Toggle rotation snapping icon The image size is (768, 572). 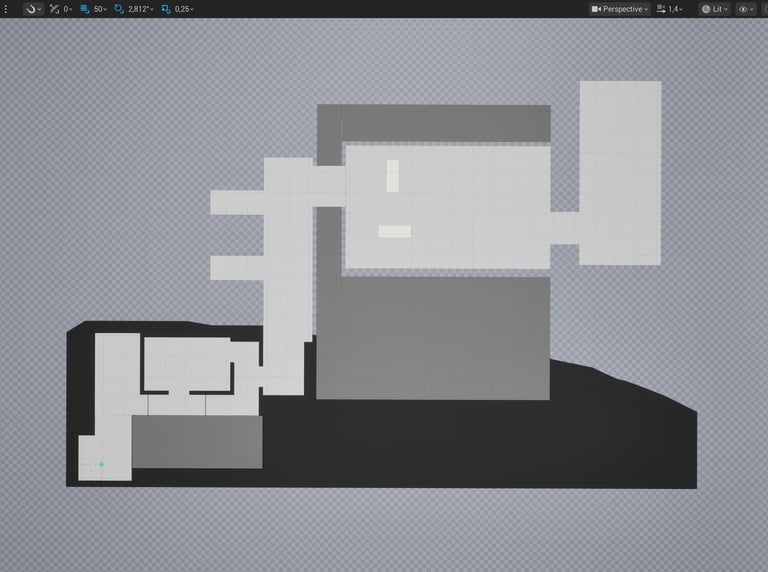pos(119,9)
